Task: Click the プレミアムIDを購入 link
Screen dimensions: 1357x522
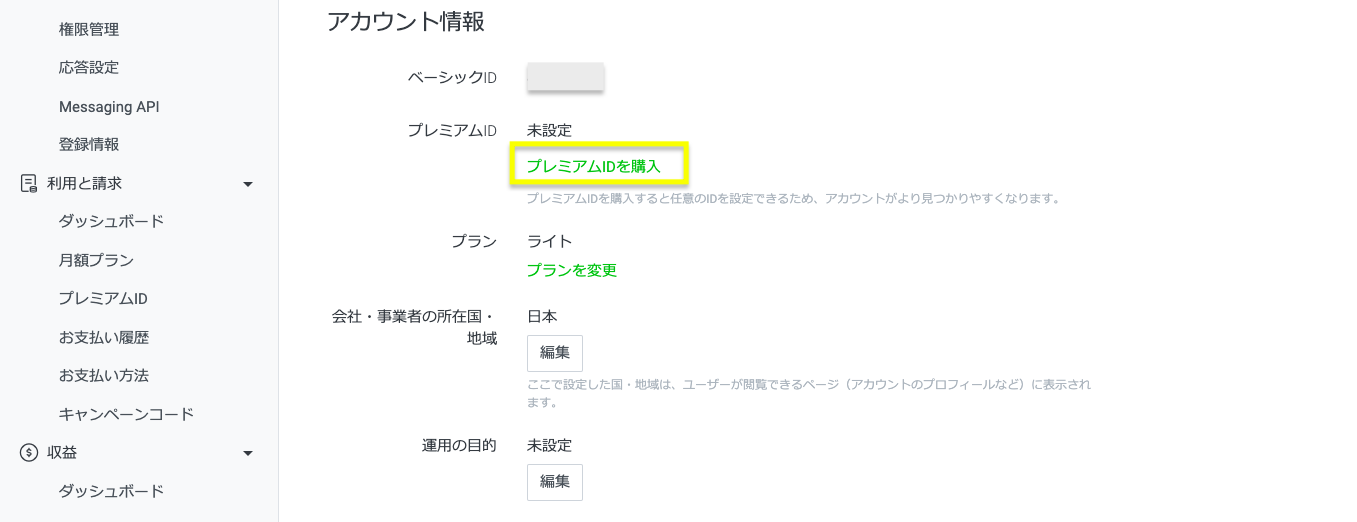Action: pos(594,167)
